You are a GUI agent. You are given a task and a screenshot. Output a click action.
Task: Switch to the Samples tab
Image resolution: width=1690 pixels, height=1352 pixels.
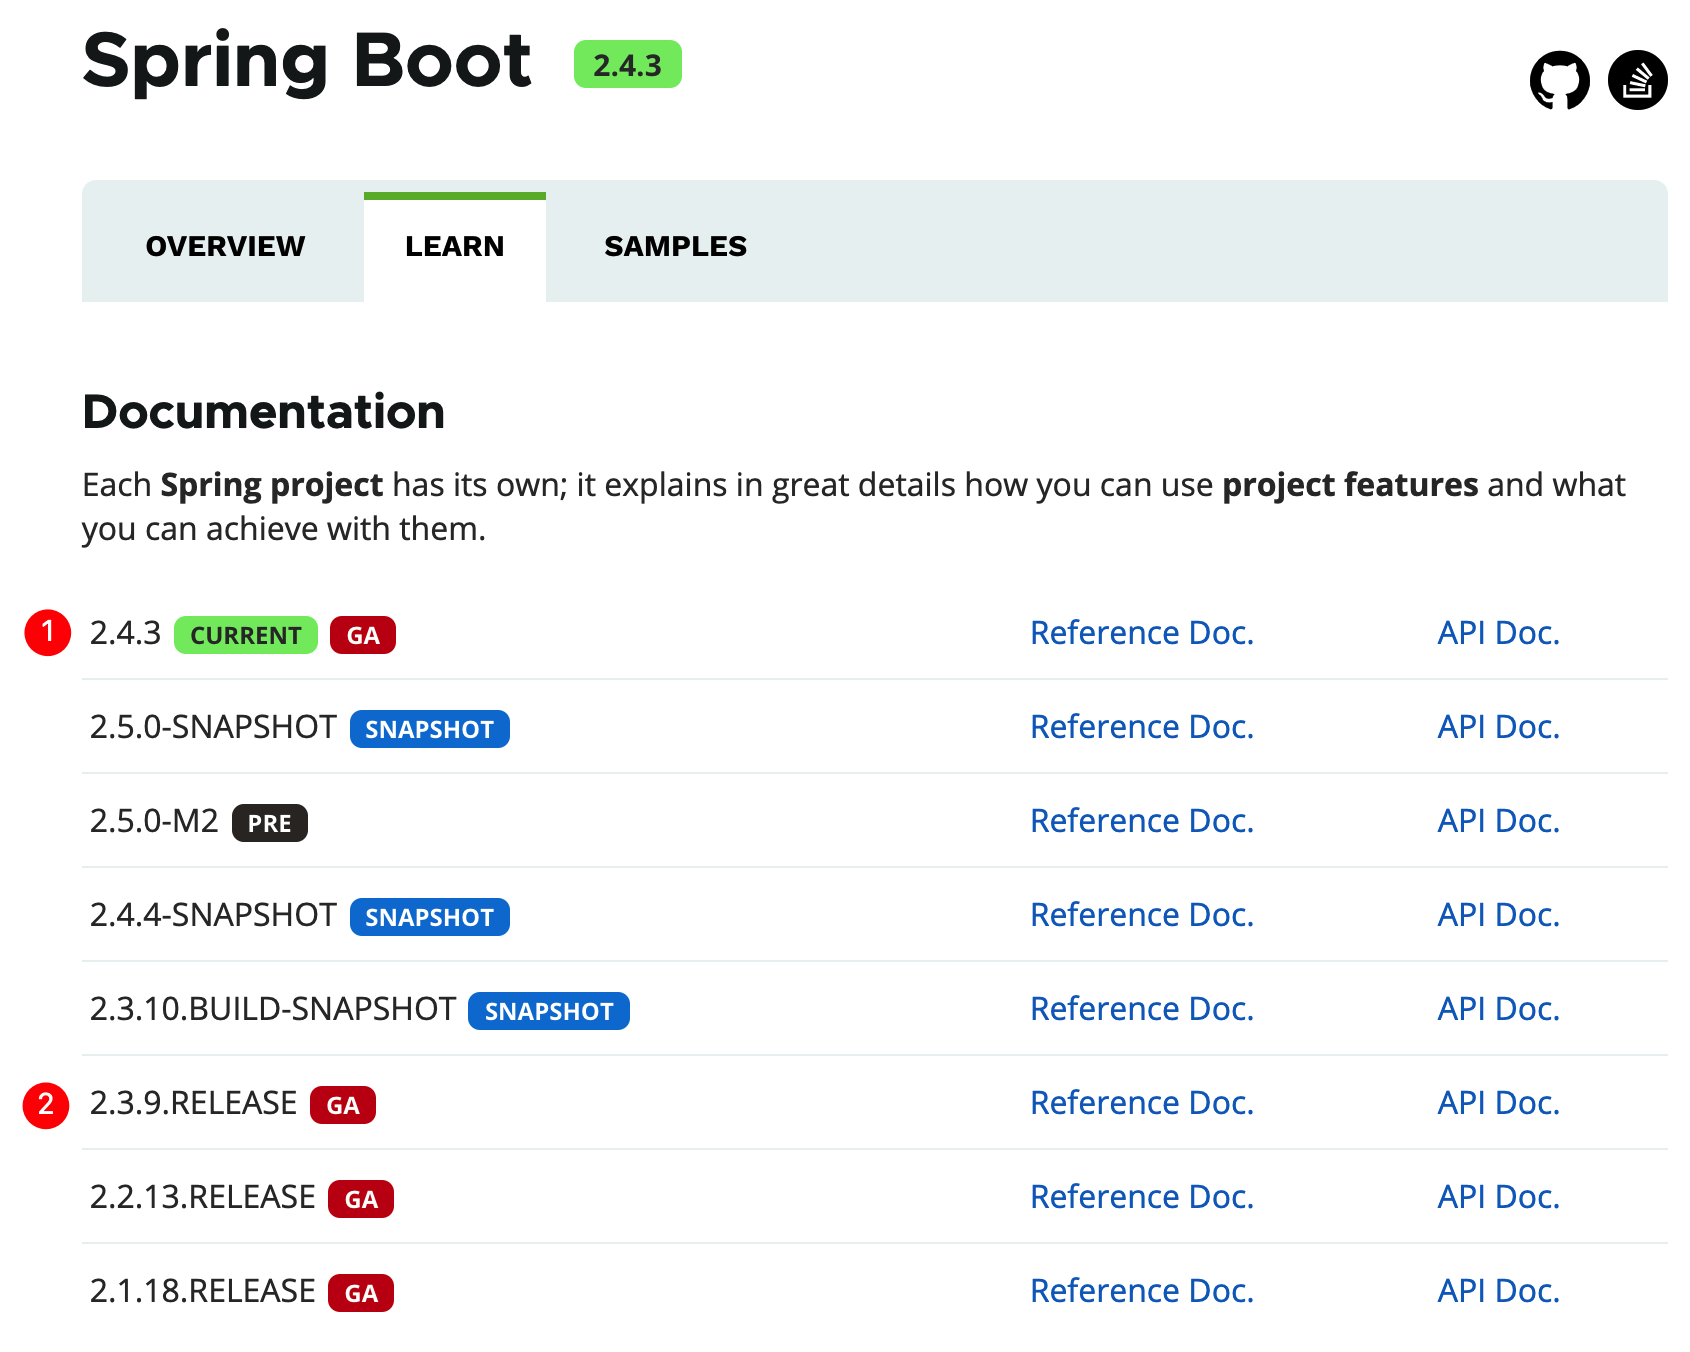(x=675, y=246)
